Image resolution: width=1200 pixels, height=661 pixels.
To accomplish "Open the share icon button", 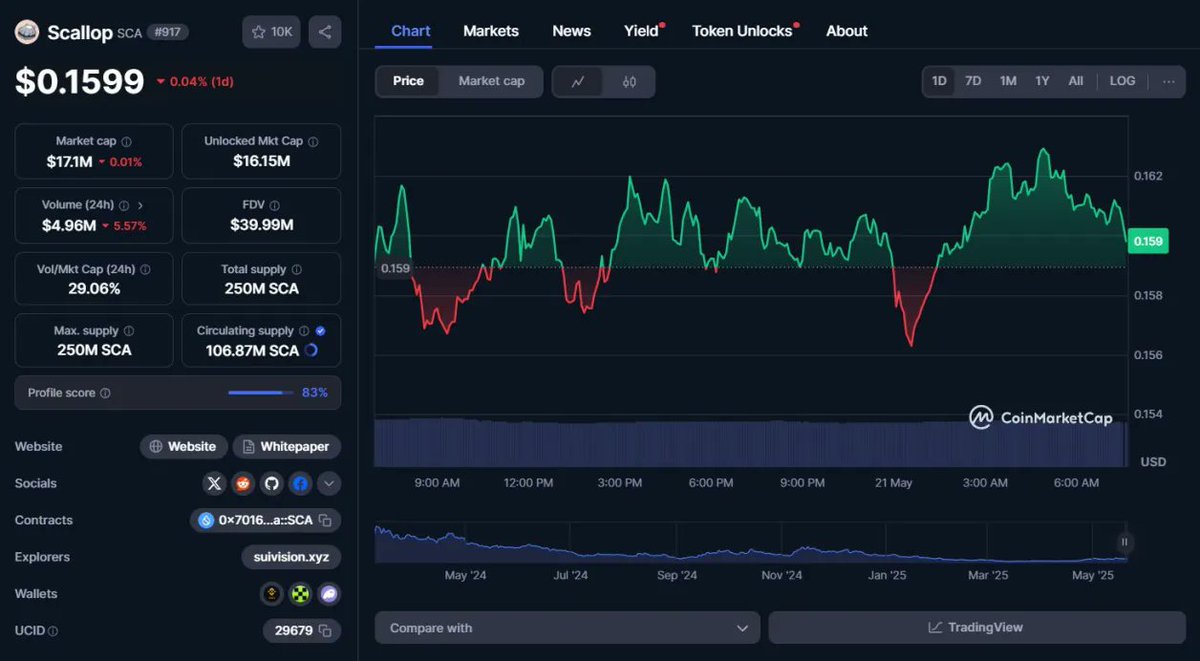I will tap(325, 32).
